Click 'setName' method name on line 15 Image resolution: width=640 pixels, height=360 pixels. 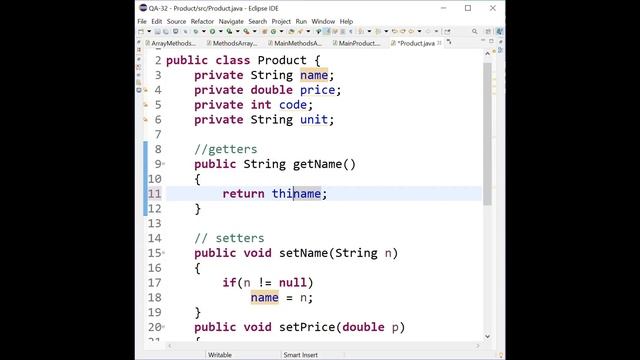coord(303,253)
